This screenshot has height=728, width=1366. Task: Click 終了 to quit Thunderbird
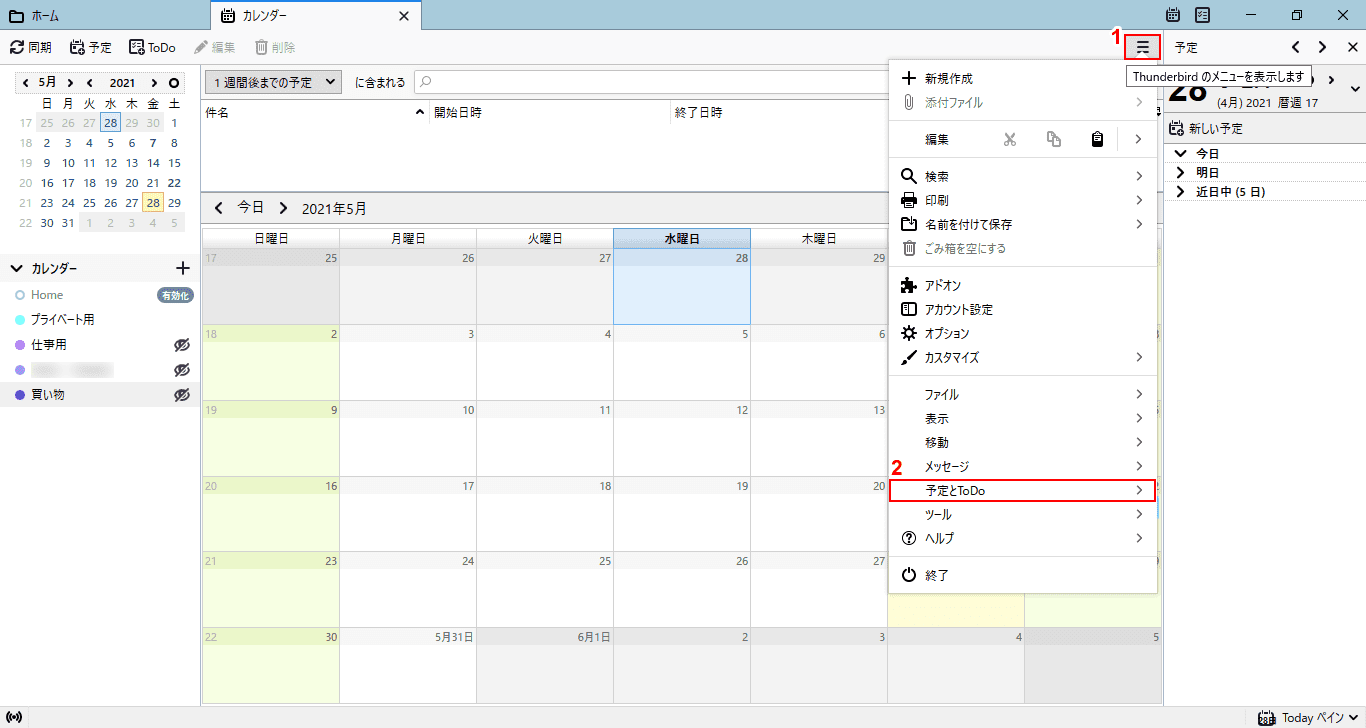tap(1023, 575)
